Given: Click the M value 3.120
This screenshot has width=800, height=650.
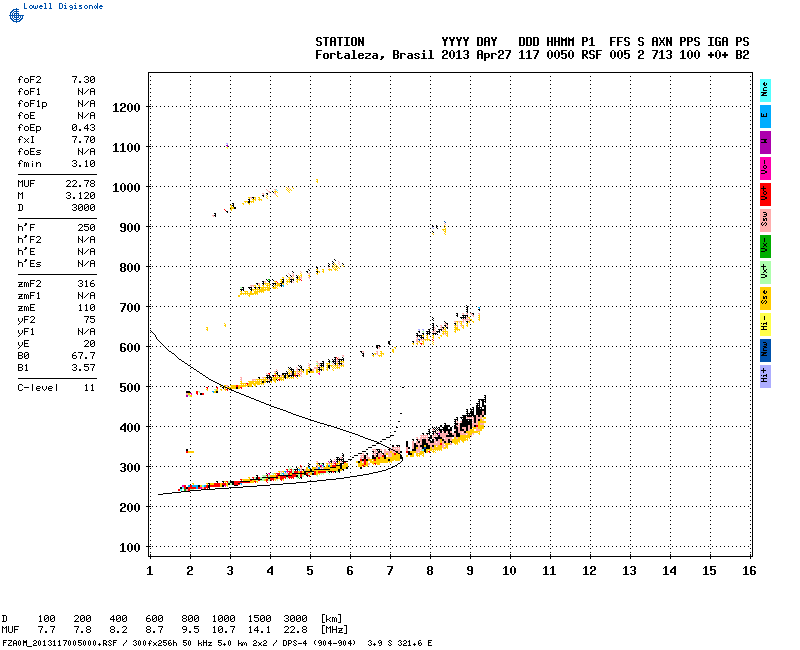Looking at the screenshot, I should pos(81,196).
